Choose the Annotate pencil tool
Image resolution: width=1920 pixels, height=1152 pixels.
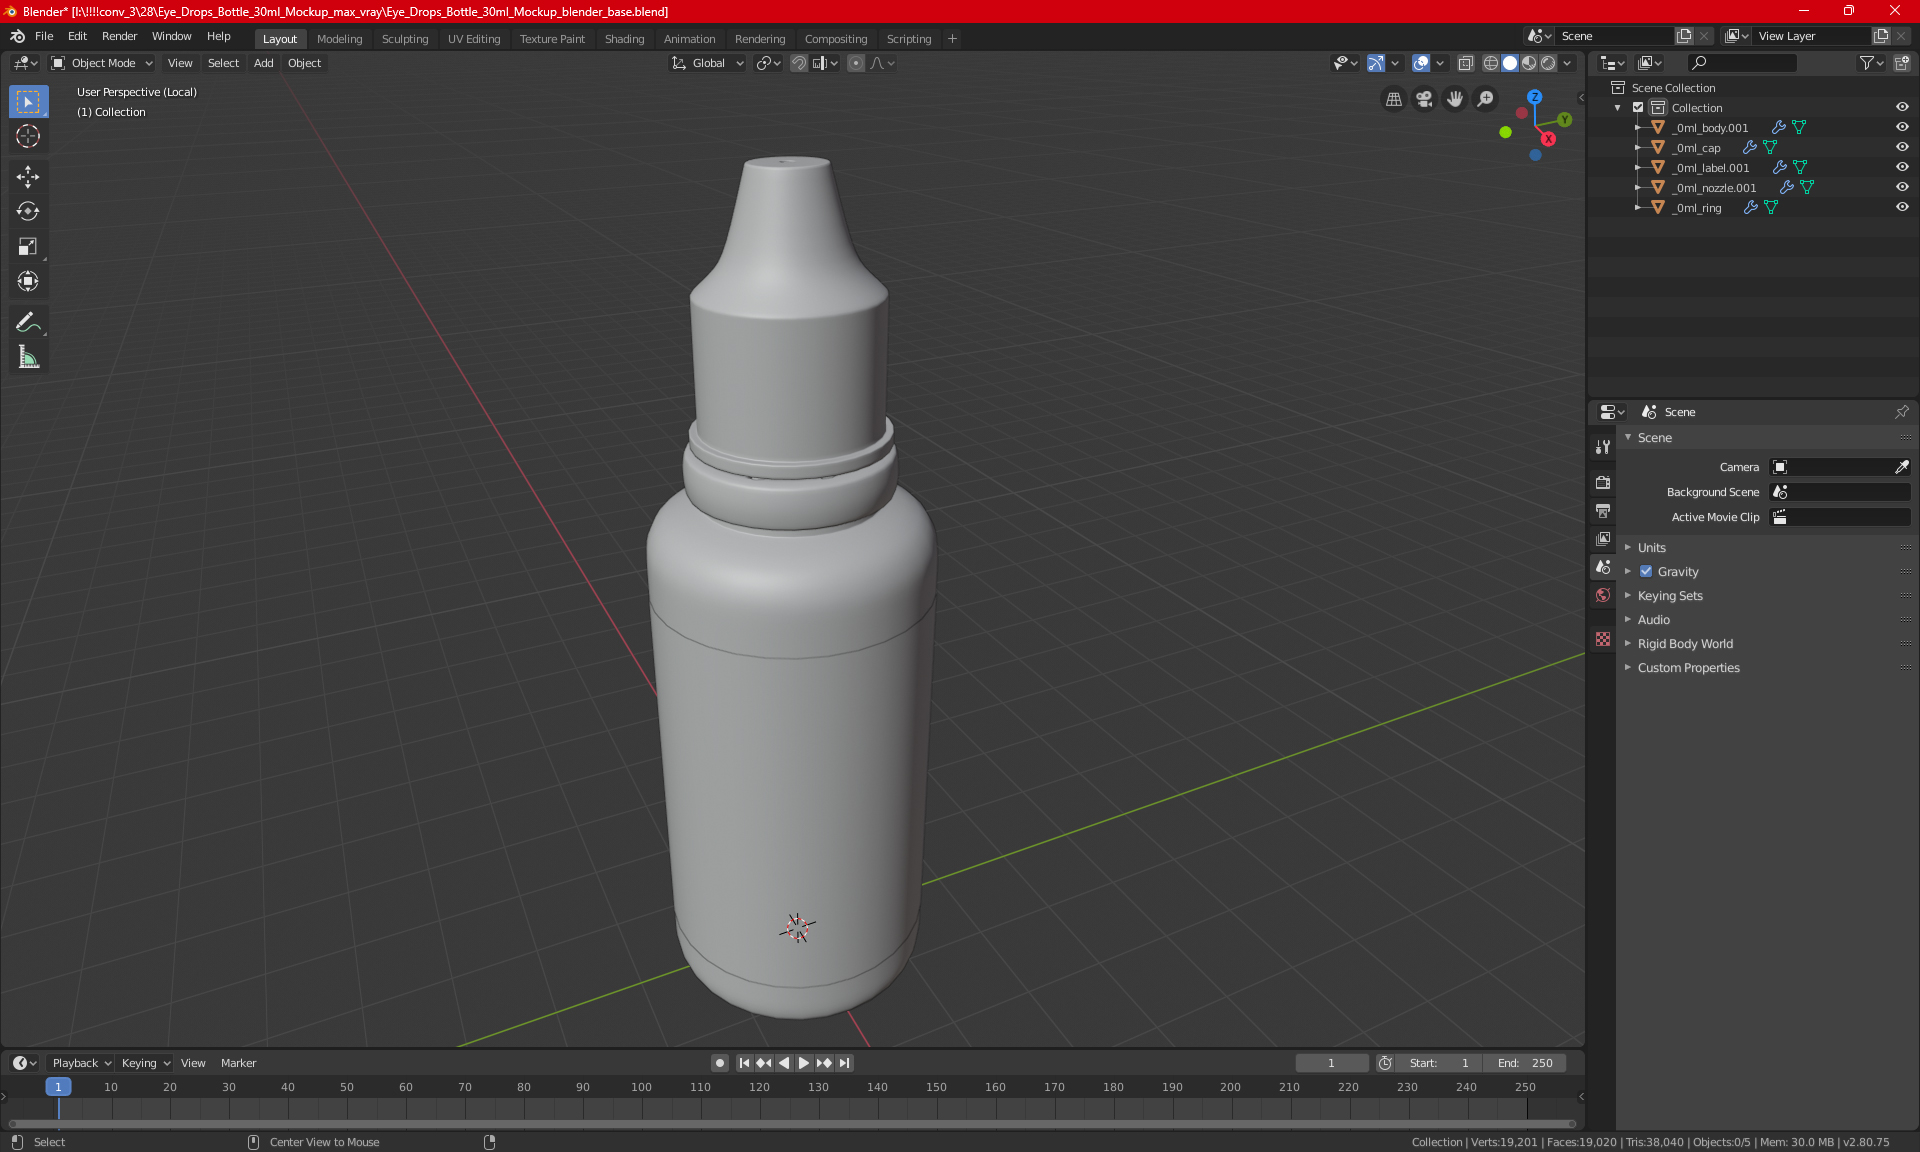(x=28, y=322)
